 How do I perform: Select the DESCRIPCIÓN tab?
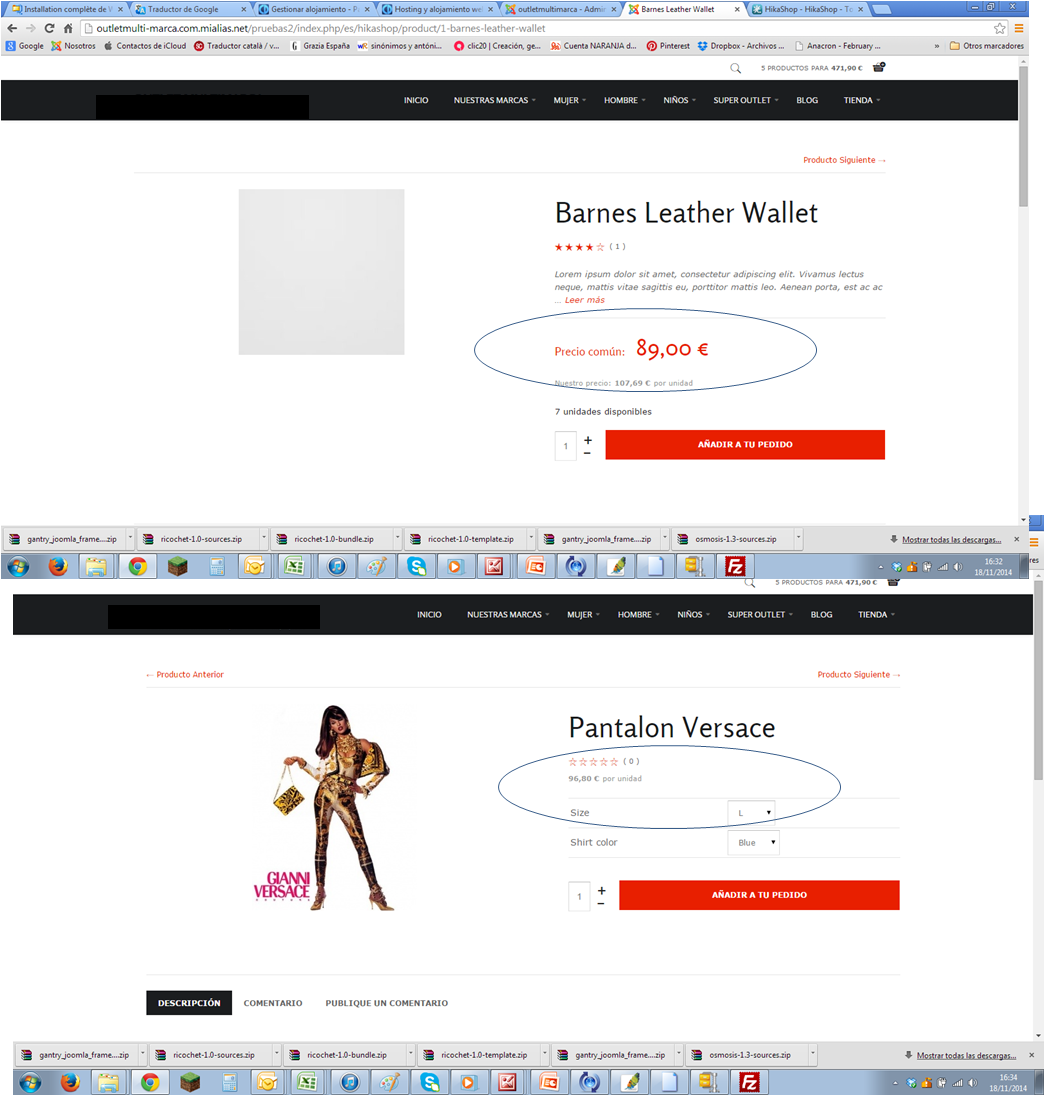tap(189, 1003)
